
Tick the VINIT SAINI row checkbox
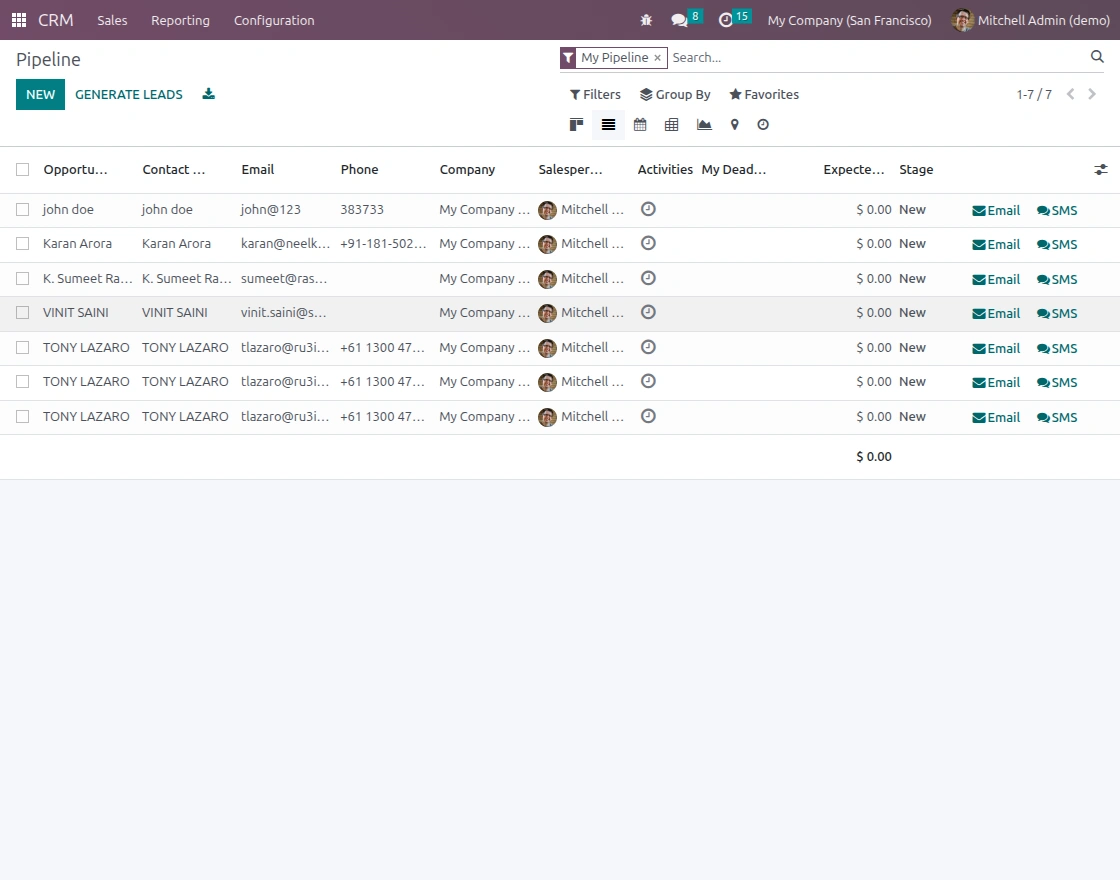tap(23, 313)
